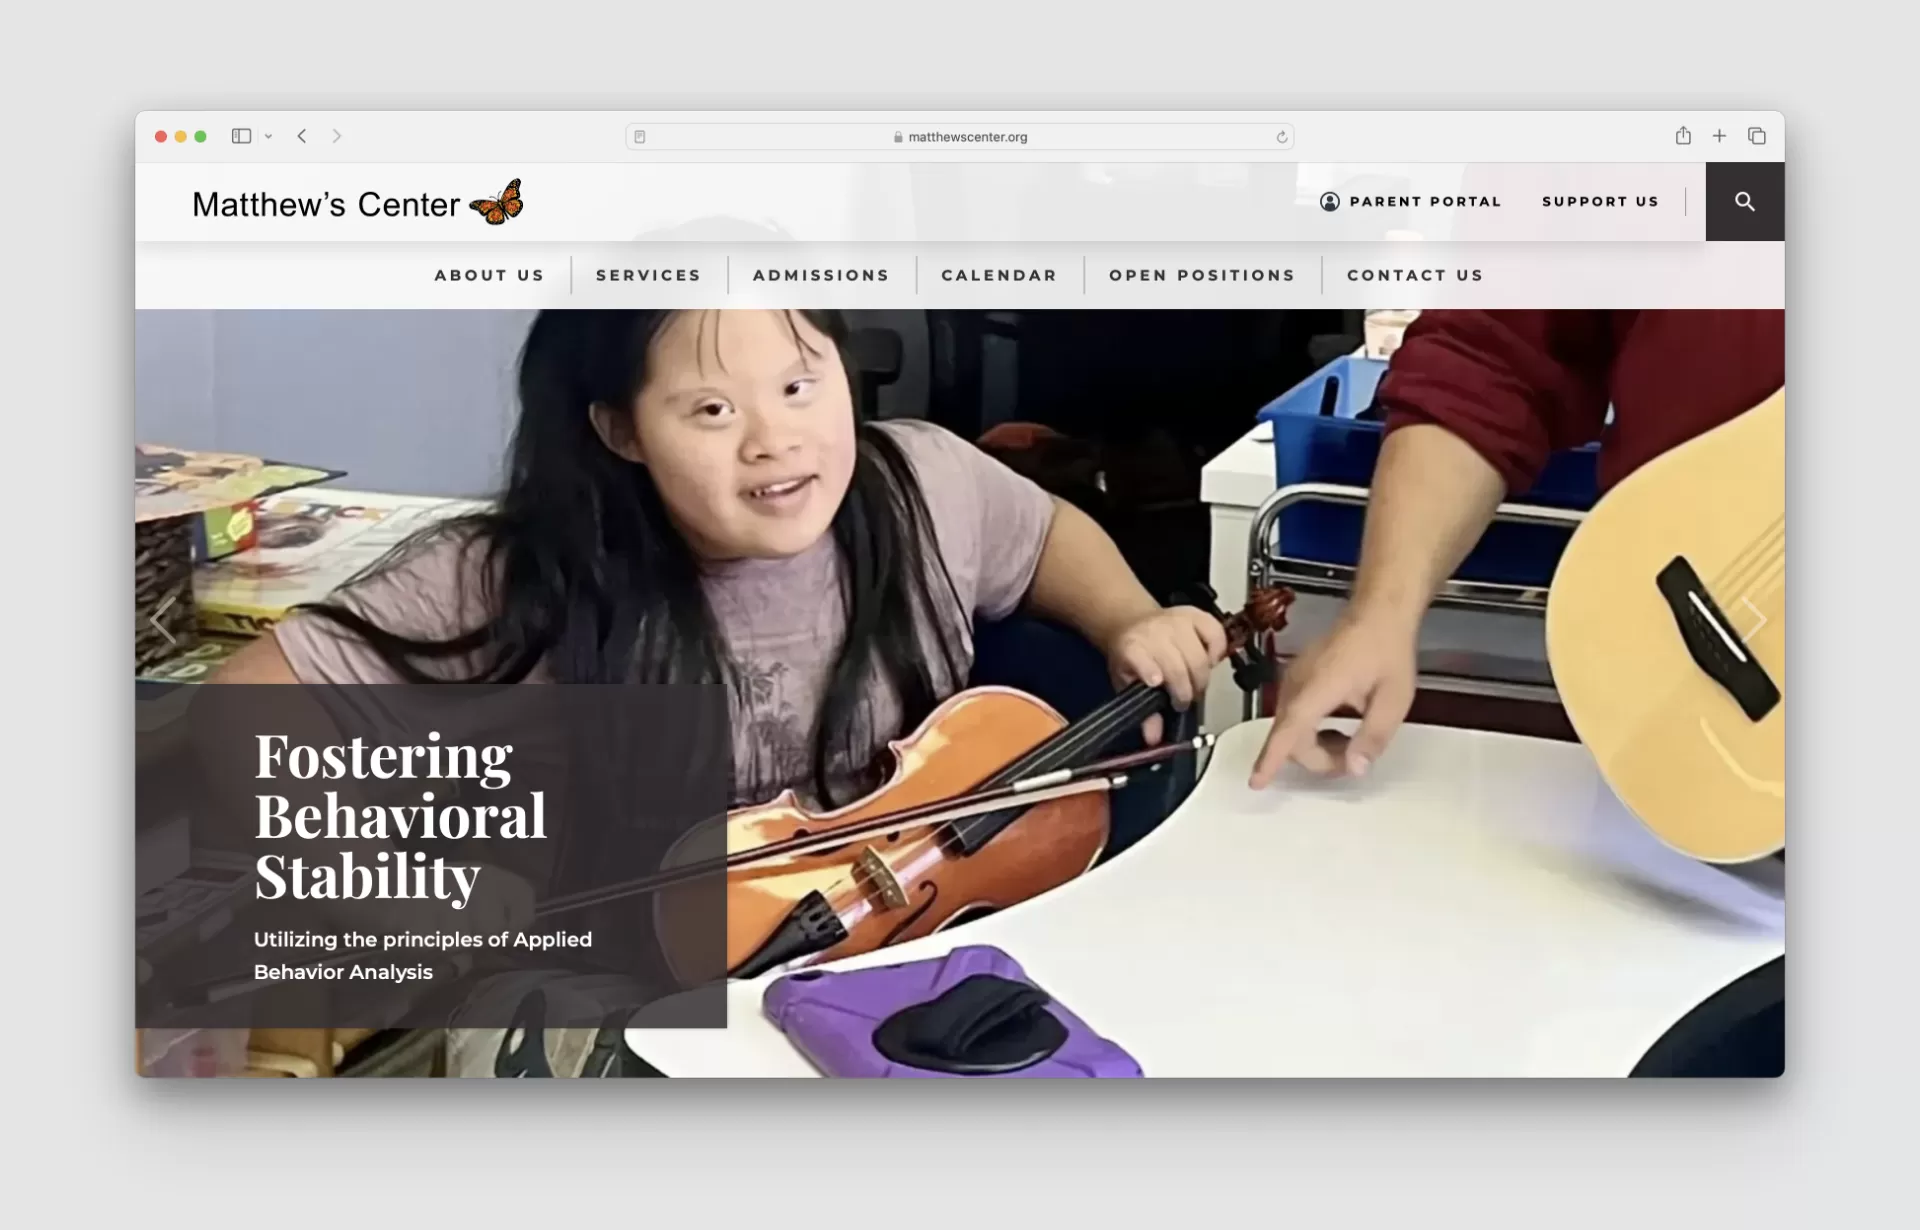
Task: Click the browser back navigation arrow
Action: click(x=302, y=136)
